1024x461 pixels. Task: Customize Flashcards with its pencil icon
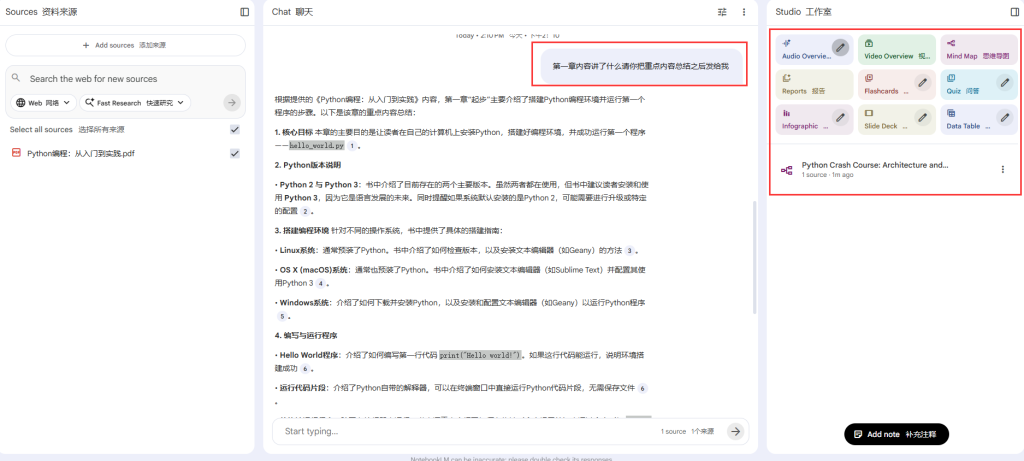tap(922, 82)
